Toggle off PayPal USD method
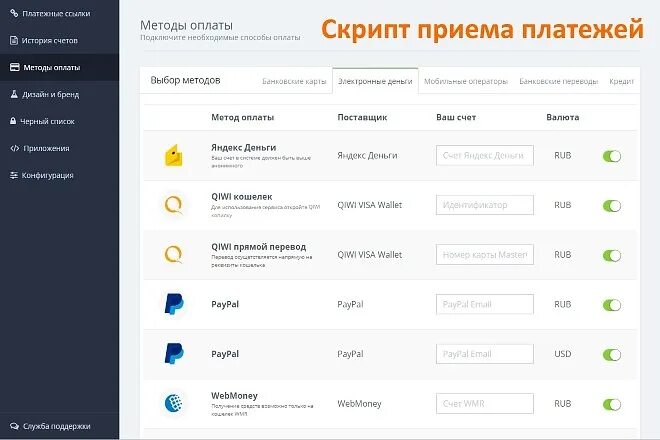Viewport: 660px width, 440px height. tap(612, 355)
